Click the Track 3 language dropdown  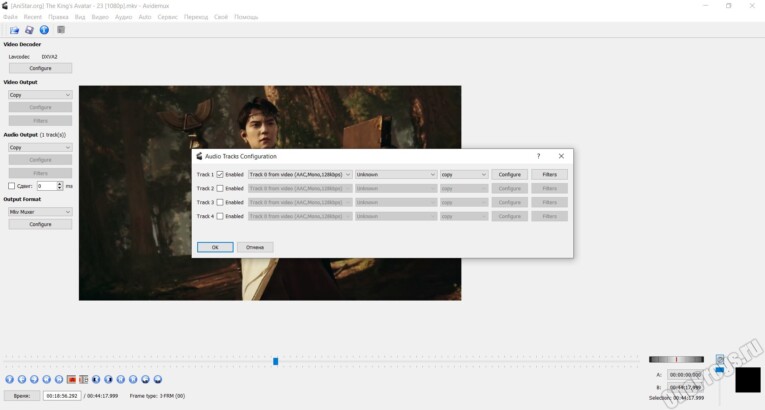point(396,202)
